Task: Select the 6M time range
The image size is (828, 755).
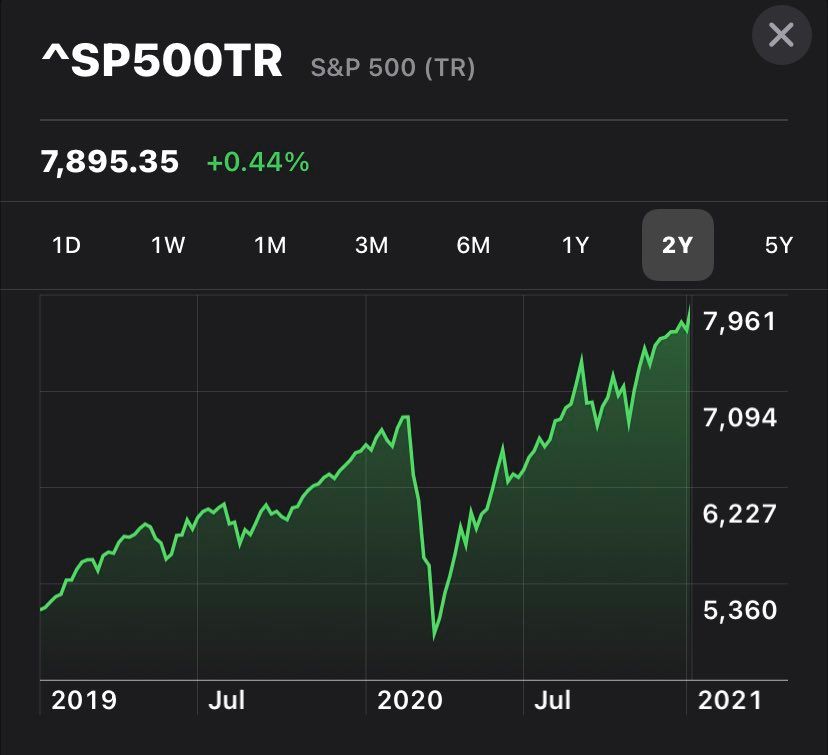Action: 473,245
